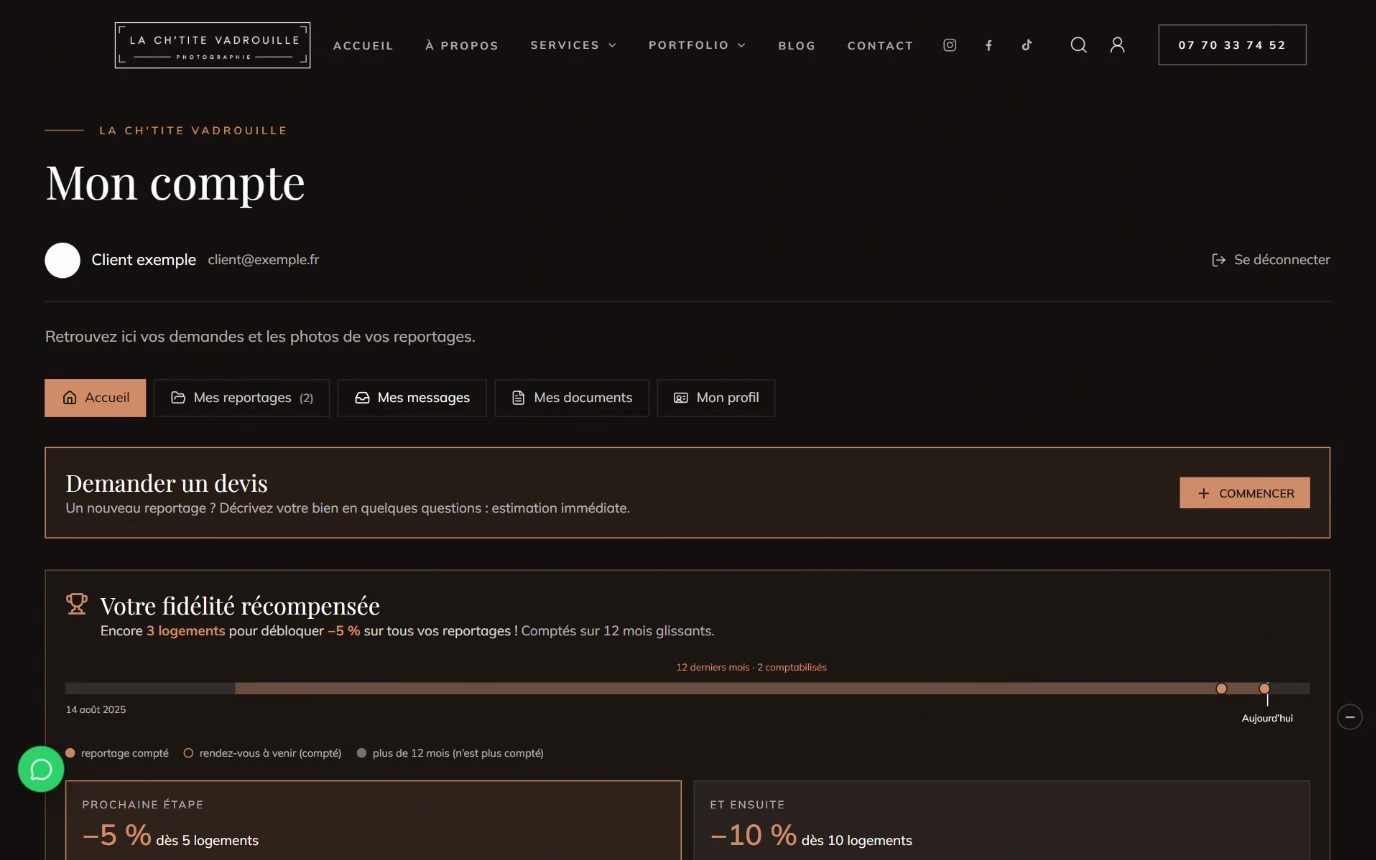Click La Ch'tite Vadrouille logo
1376x860 pixels.
(x=212, y=45)
